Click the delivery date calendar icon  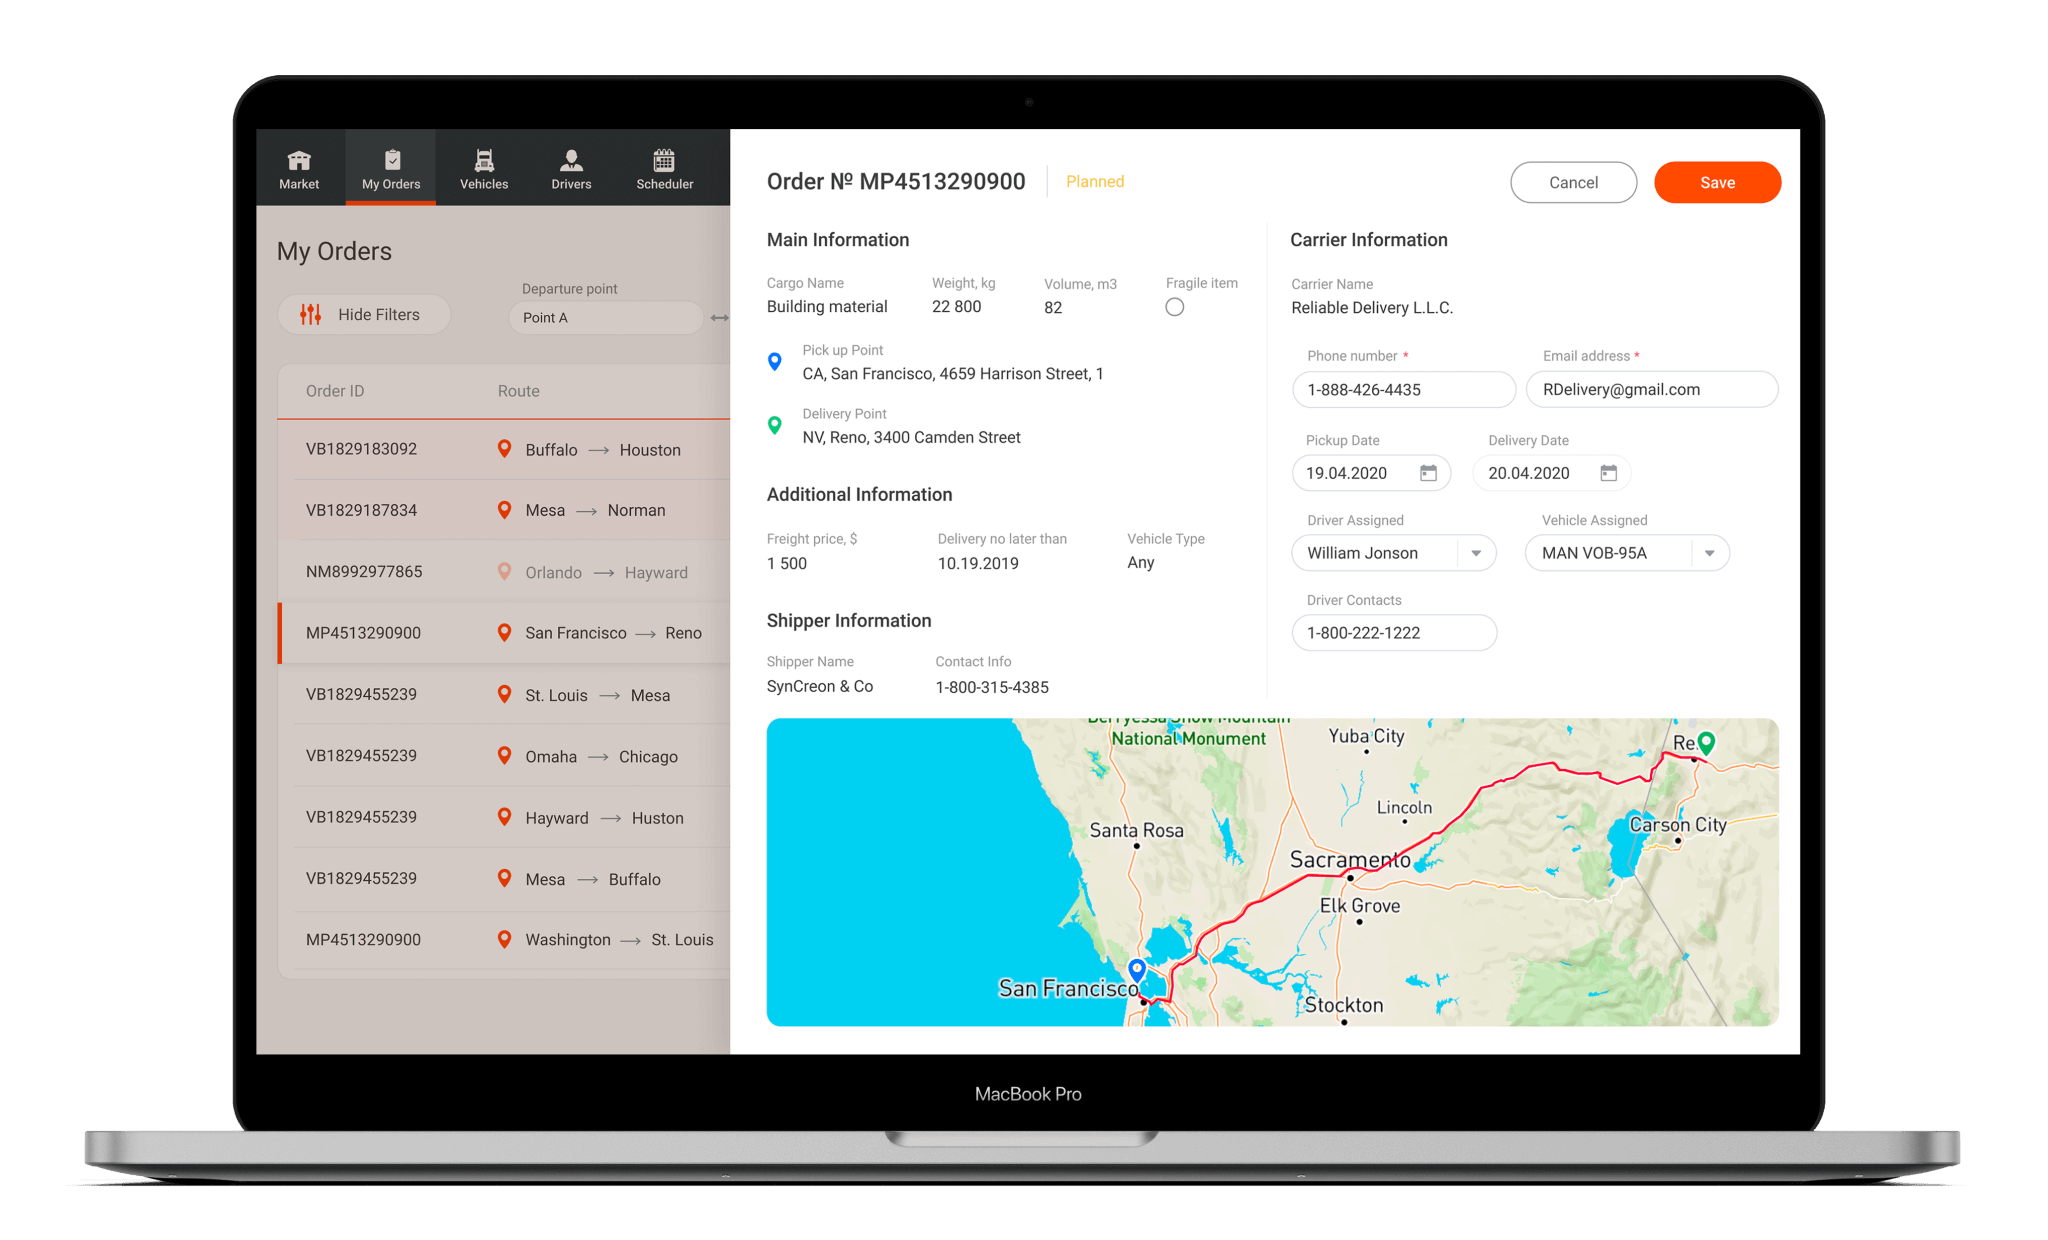pos(1608,472)
